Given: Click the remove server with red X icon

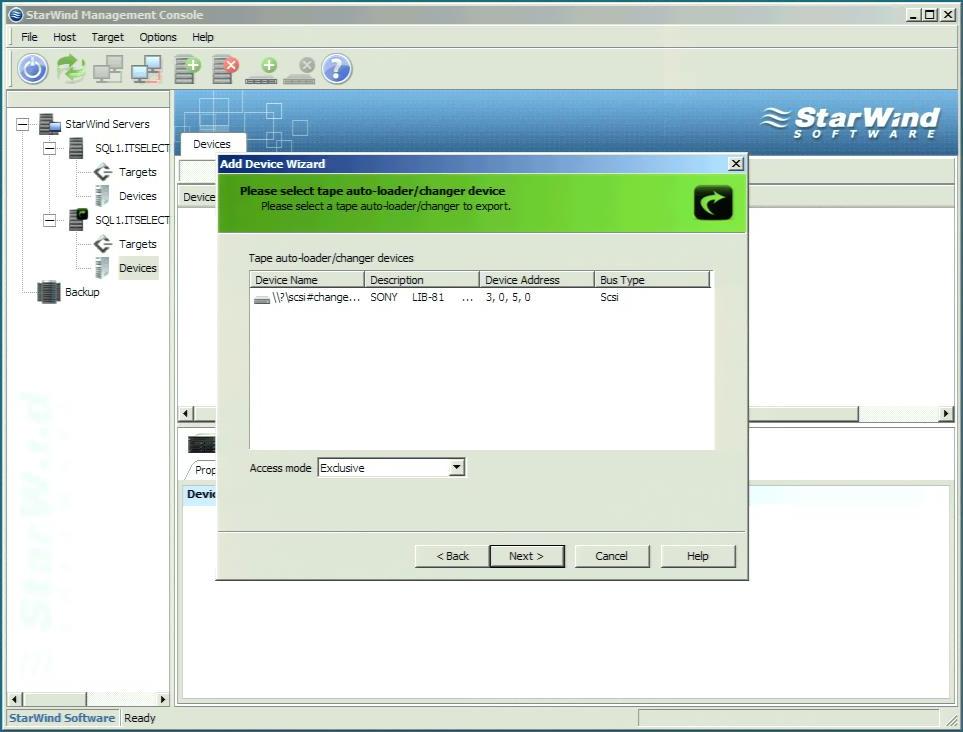Looking at the screenshot, I should 225,69.
